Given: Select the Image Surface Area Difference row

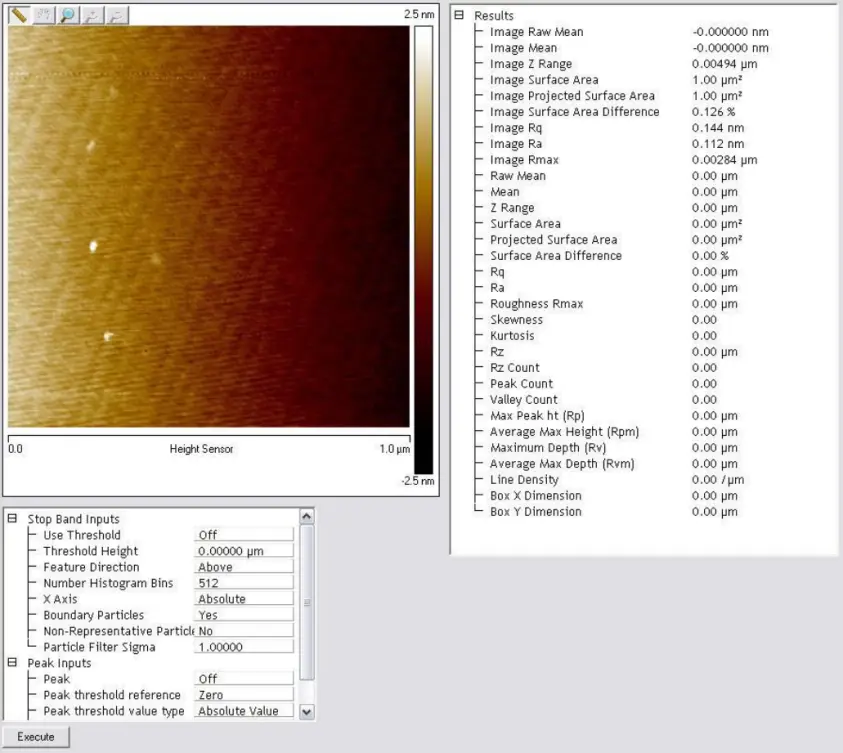Looking at the screenshot, I should [613, 112].
